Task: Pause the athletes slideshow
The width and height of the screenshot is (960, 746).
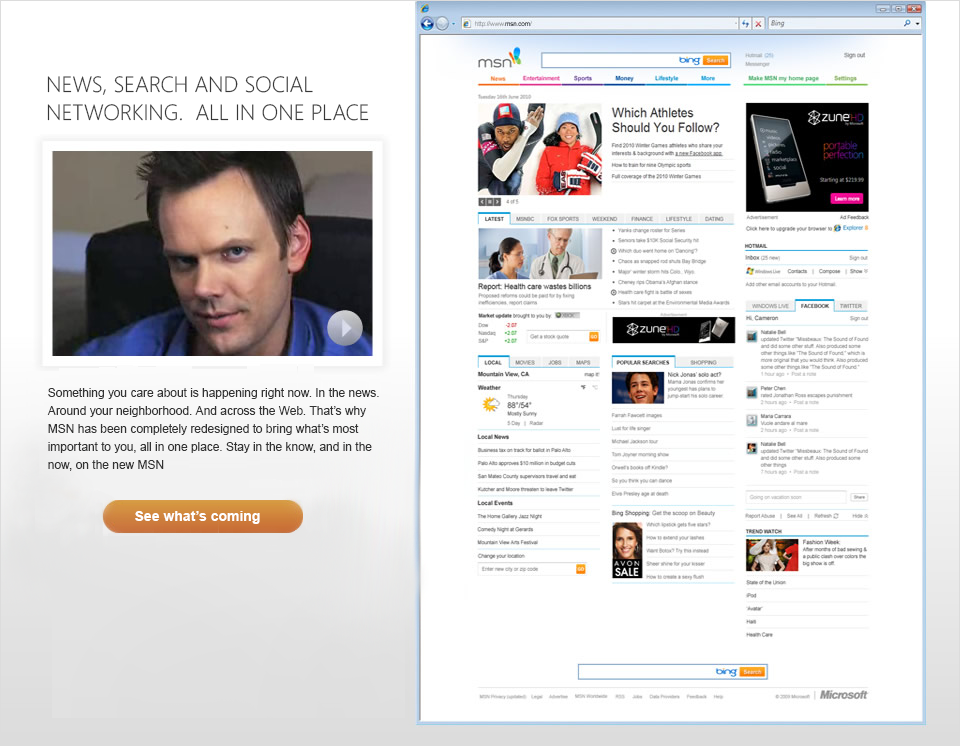Action: click(x=489, y=202)
